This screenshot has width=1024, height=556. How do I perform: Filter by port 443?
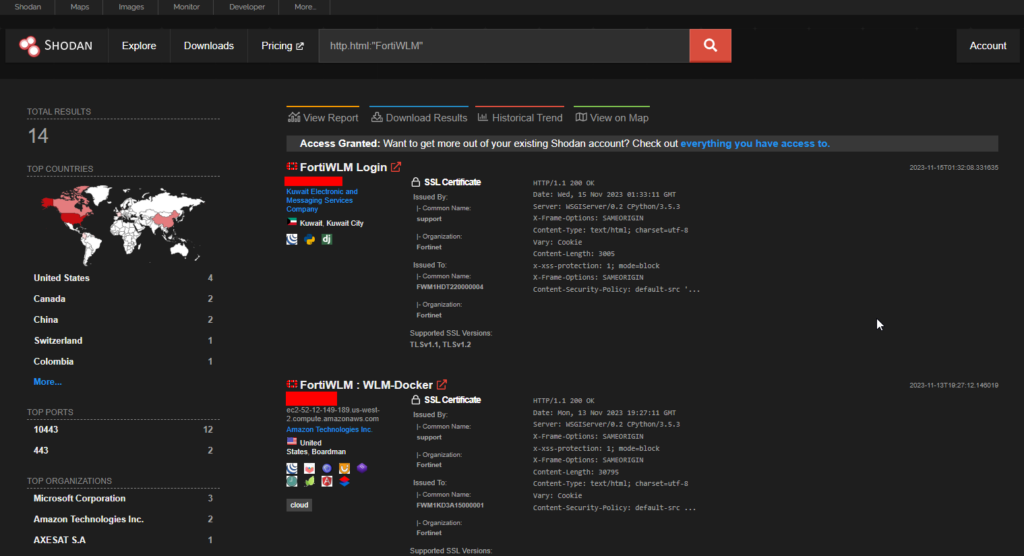(123, 450)
